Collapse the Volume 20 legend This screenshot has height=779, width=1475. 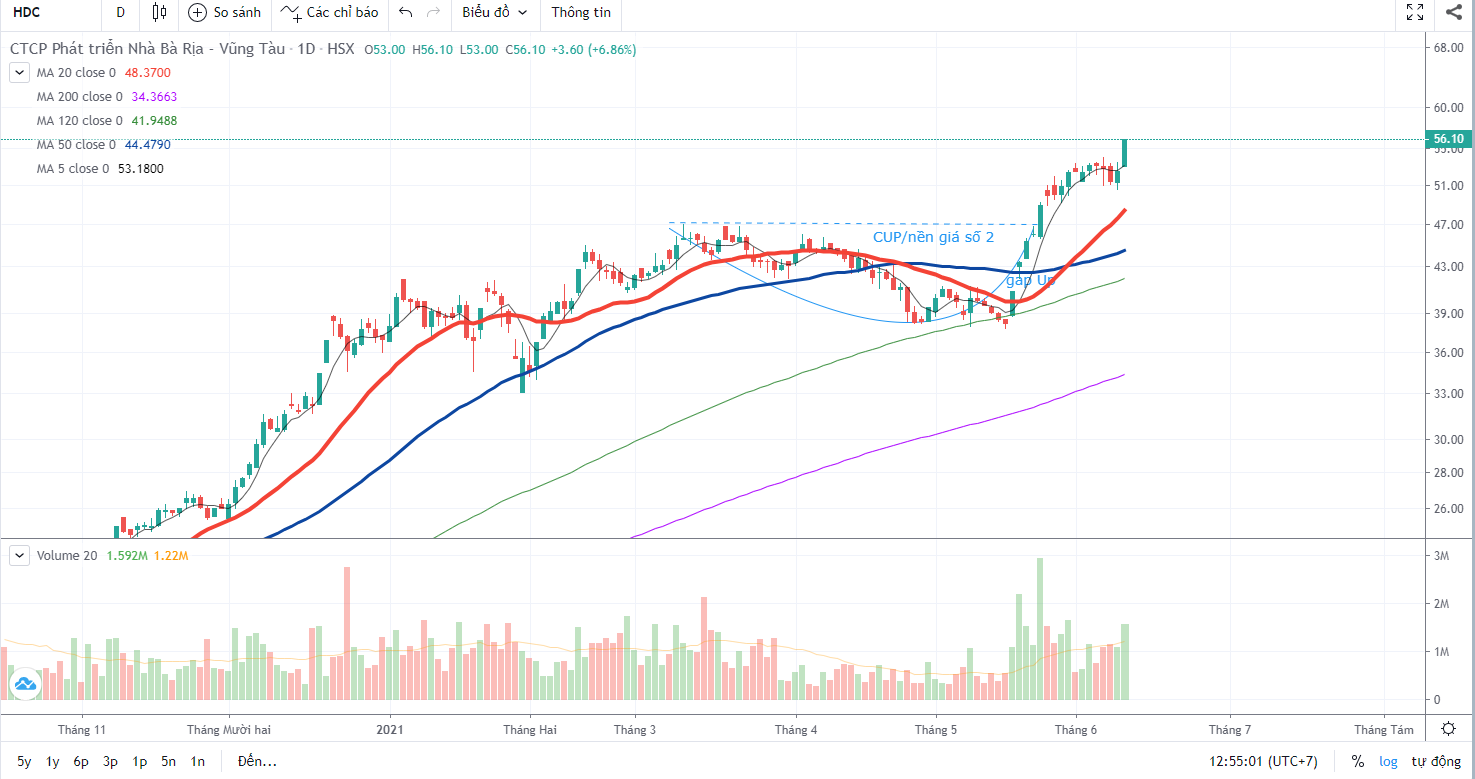coord(19,555)
